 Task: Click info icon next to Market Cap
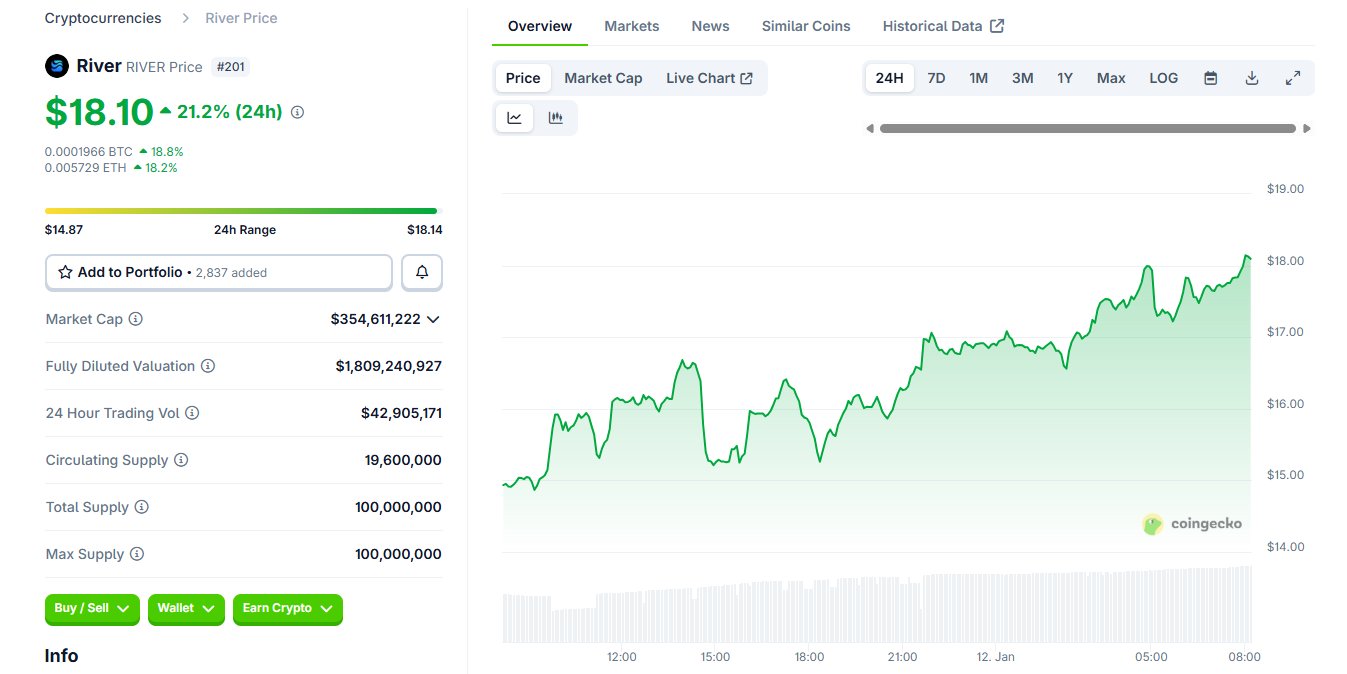point(136,319)
